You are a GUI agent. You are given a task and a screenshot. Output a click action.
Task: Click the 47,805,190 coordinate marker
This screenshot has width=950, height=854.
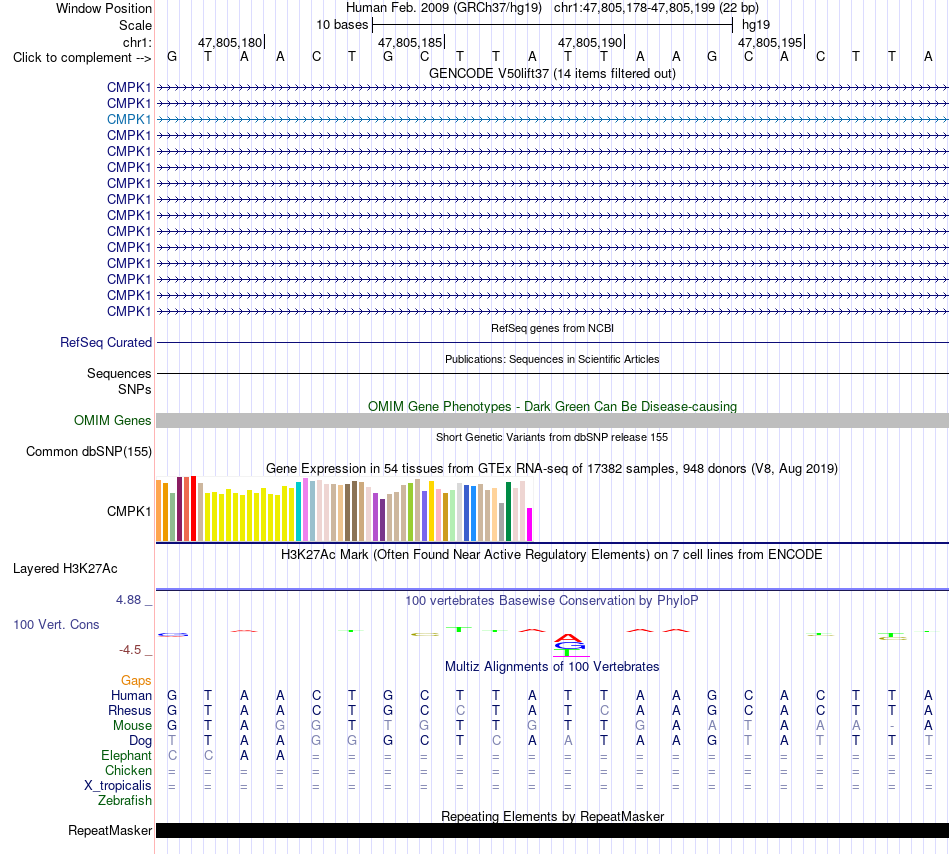pos(590,42)
